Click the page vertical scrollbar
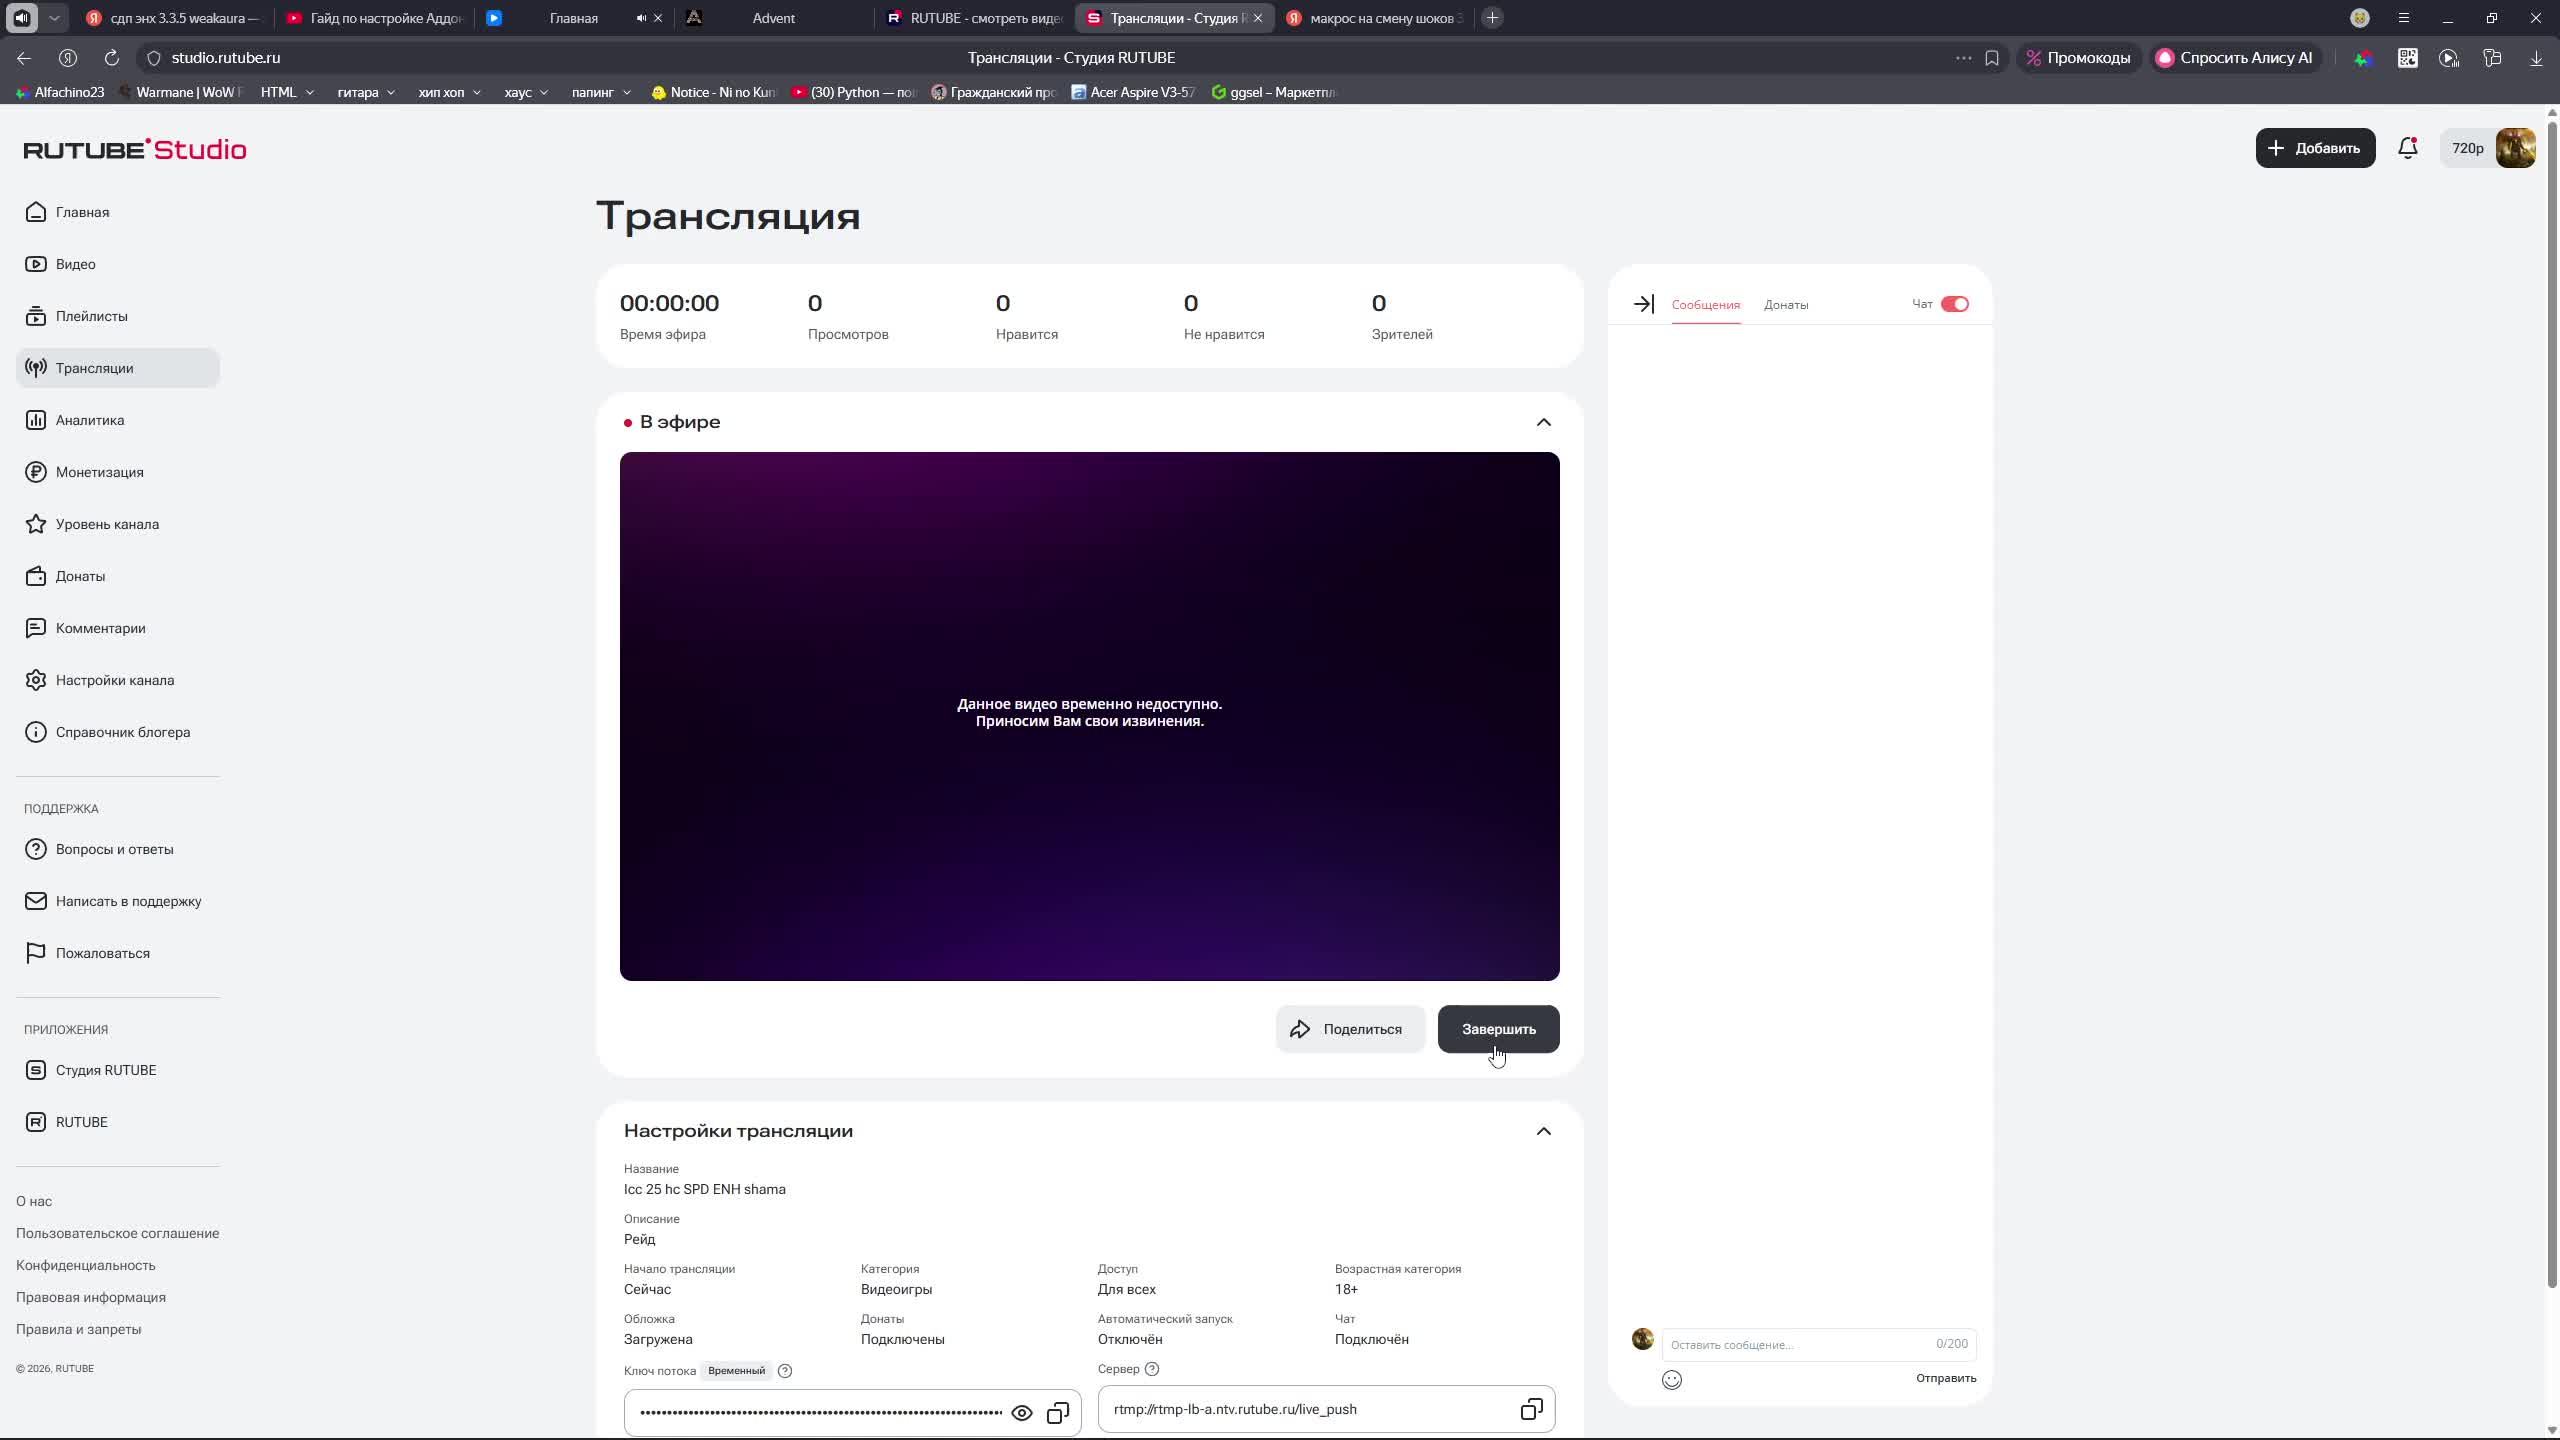 [2551, 700]
